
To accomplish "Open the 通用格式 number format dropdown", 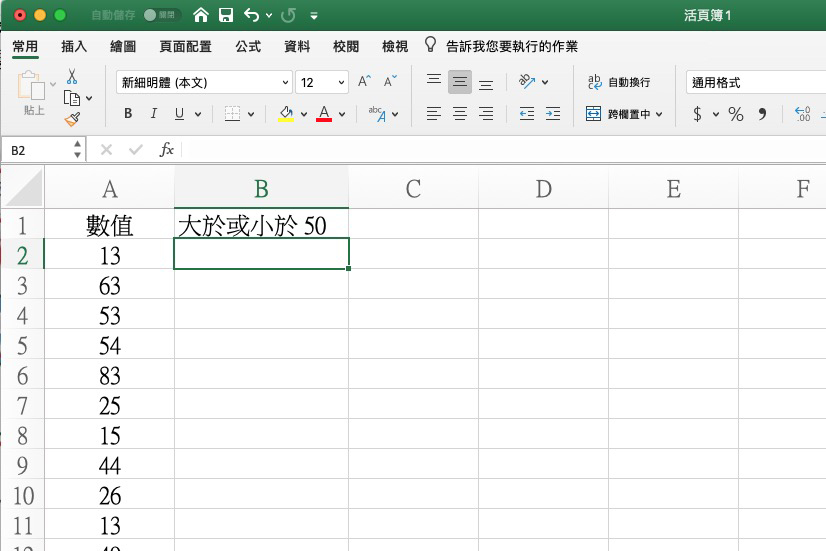I will pyautogui.click(x=756, y=83).
